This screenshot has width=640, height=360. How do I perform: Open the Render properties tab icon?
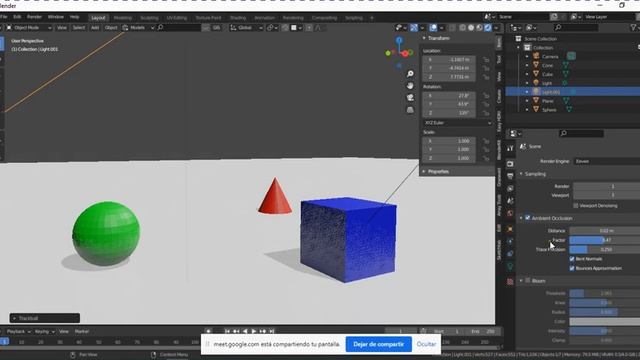pyautogui.click(x=510, y=164)
